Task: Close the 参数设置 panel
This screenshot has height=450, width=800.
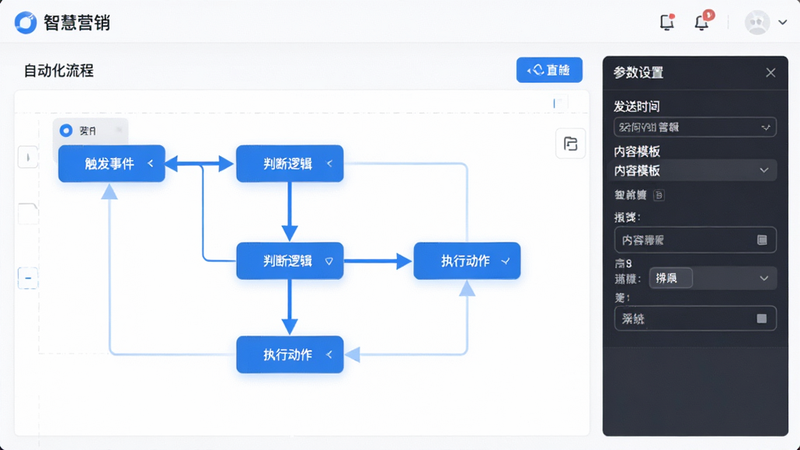Action: [770, 73]
